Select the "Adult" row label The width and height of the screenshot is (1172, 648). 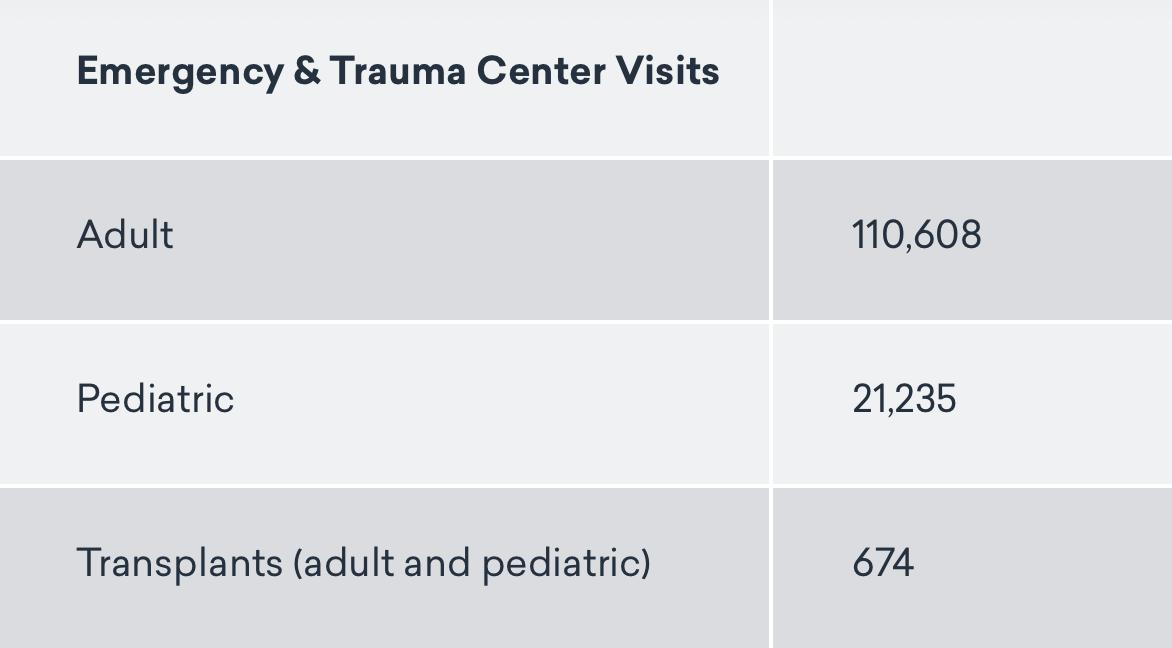125,235
